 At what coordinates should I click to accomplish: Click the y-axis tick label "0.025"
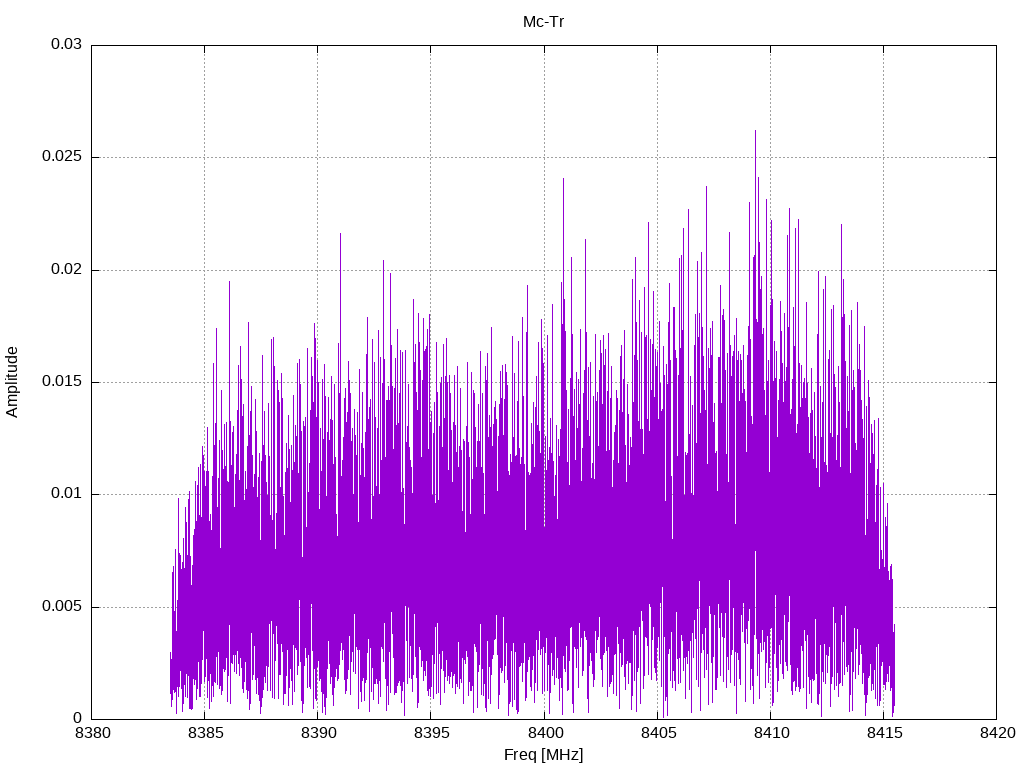(x=62, y=157)
